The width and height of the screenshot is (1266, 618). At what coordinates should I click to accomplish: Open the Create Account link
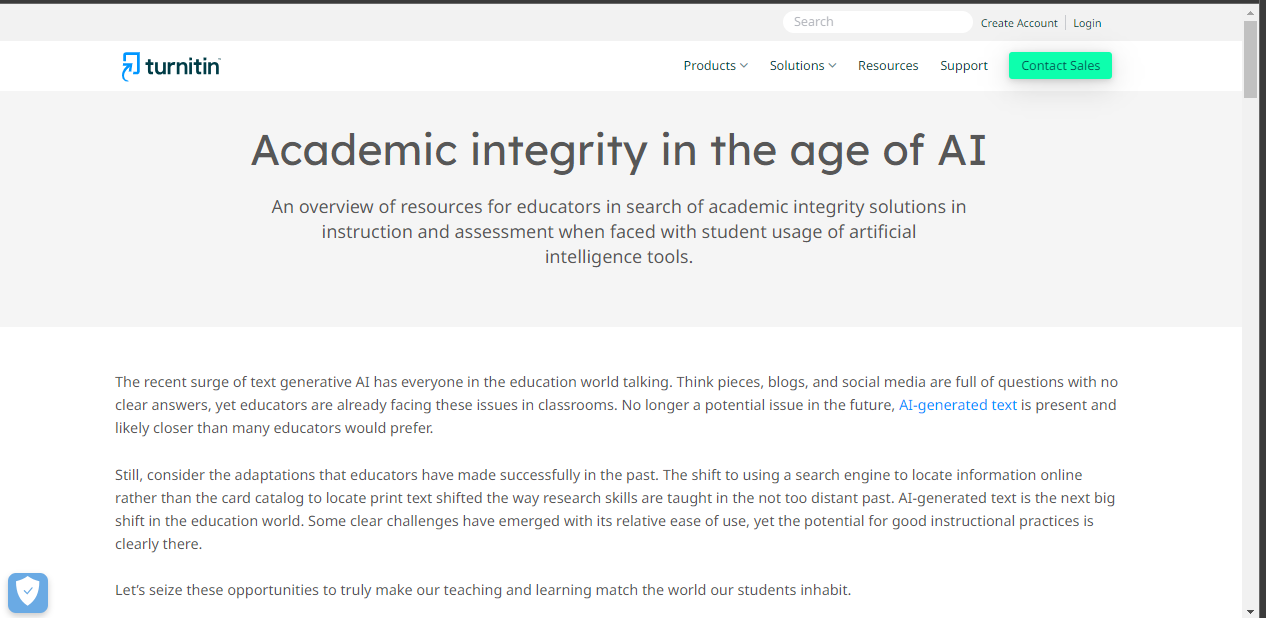(1019, 23)
